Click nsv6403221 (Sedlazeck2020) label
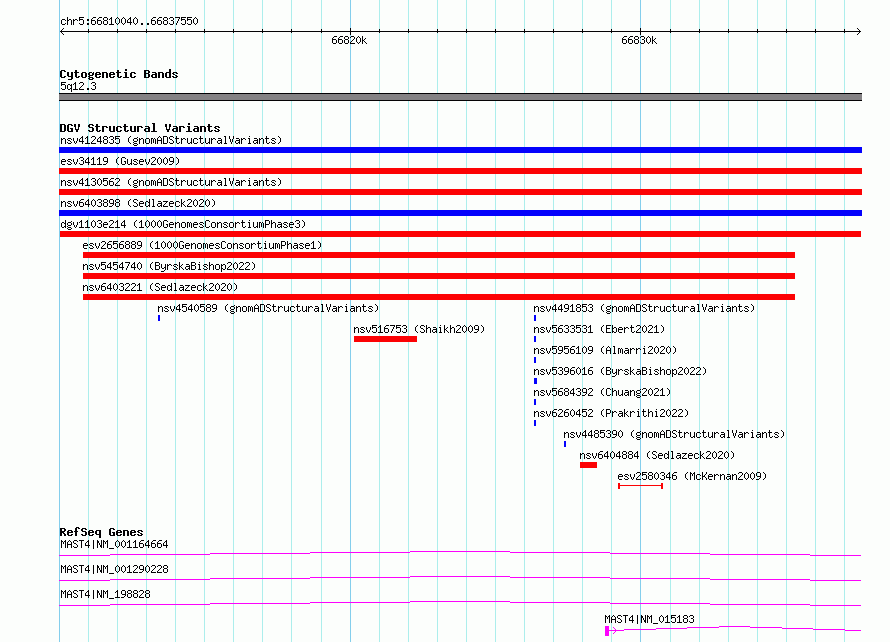The height and width of the screenshot is (642, 890). [x=160, y=287]
